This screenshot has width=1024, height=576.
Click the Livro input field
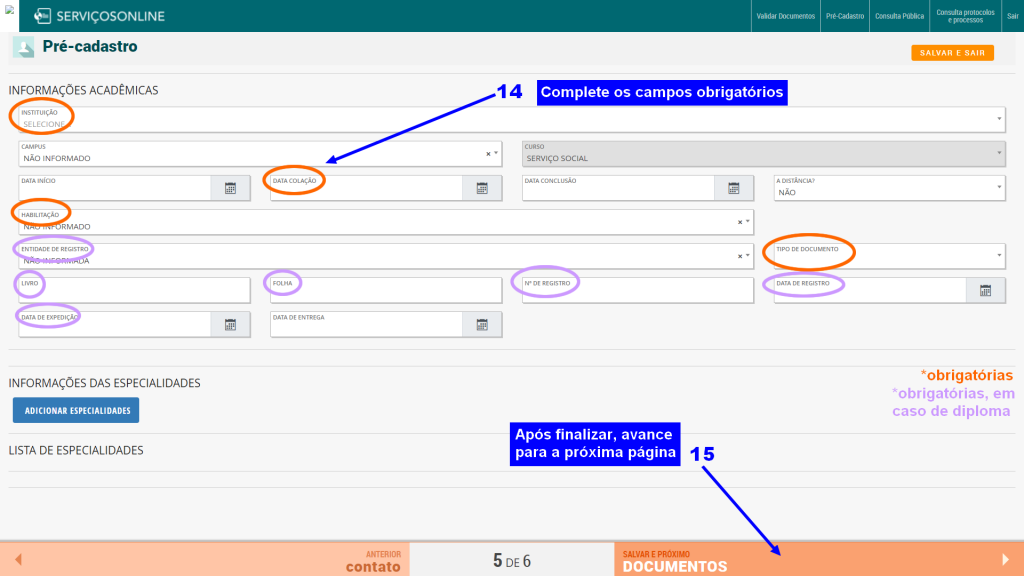[133, 292]
